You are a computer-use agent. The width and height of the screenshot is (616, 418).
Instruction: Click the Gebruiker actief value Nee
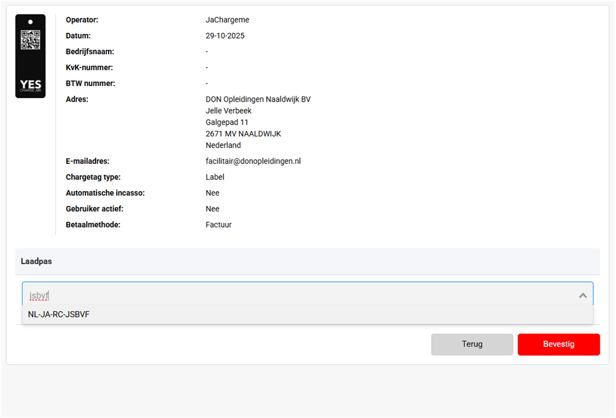click(213, 209)
